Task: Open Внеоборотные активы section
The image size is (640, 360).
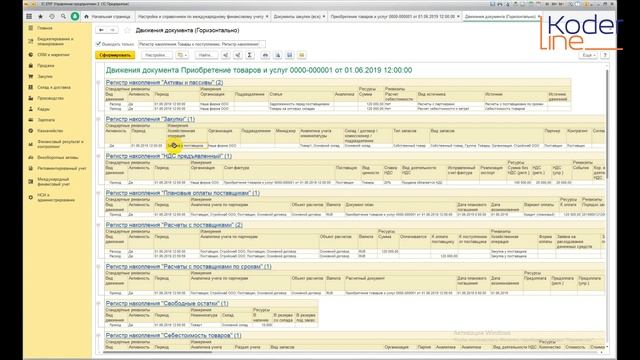Action: (x=58, y=158)
